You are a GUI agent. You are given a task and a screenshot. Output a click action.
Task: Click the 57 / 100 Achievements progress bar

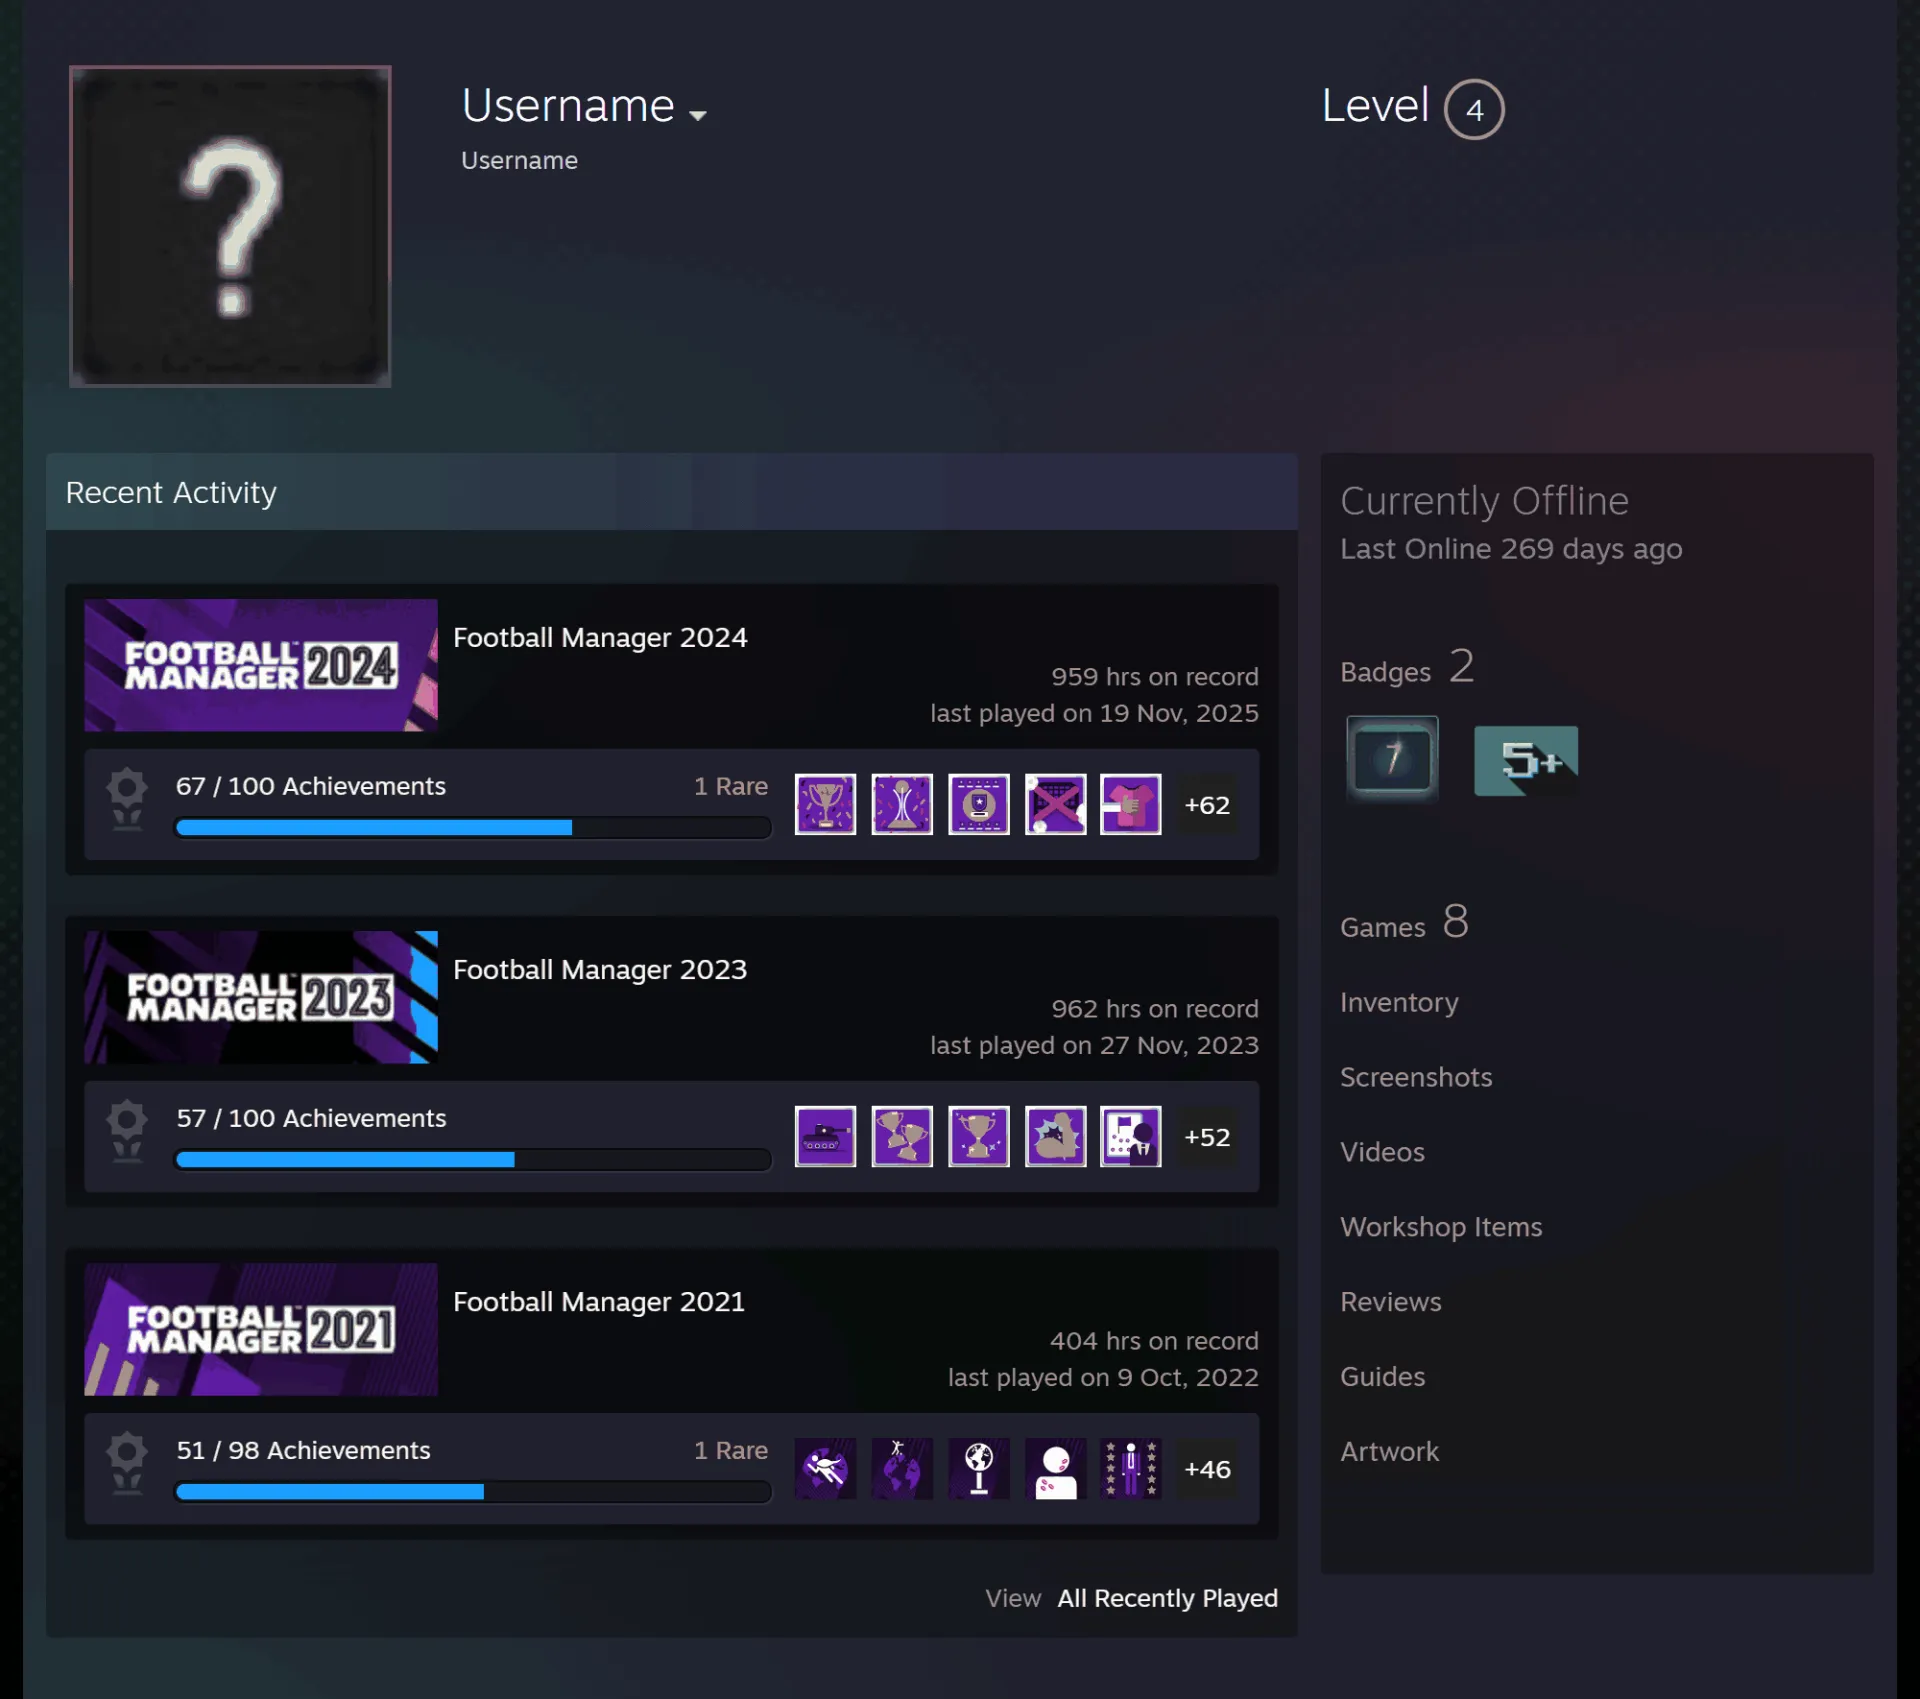(x=473, y=1159)
